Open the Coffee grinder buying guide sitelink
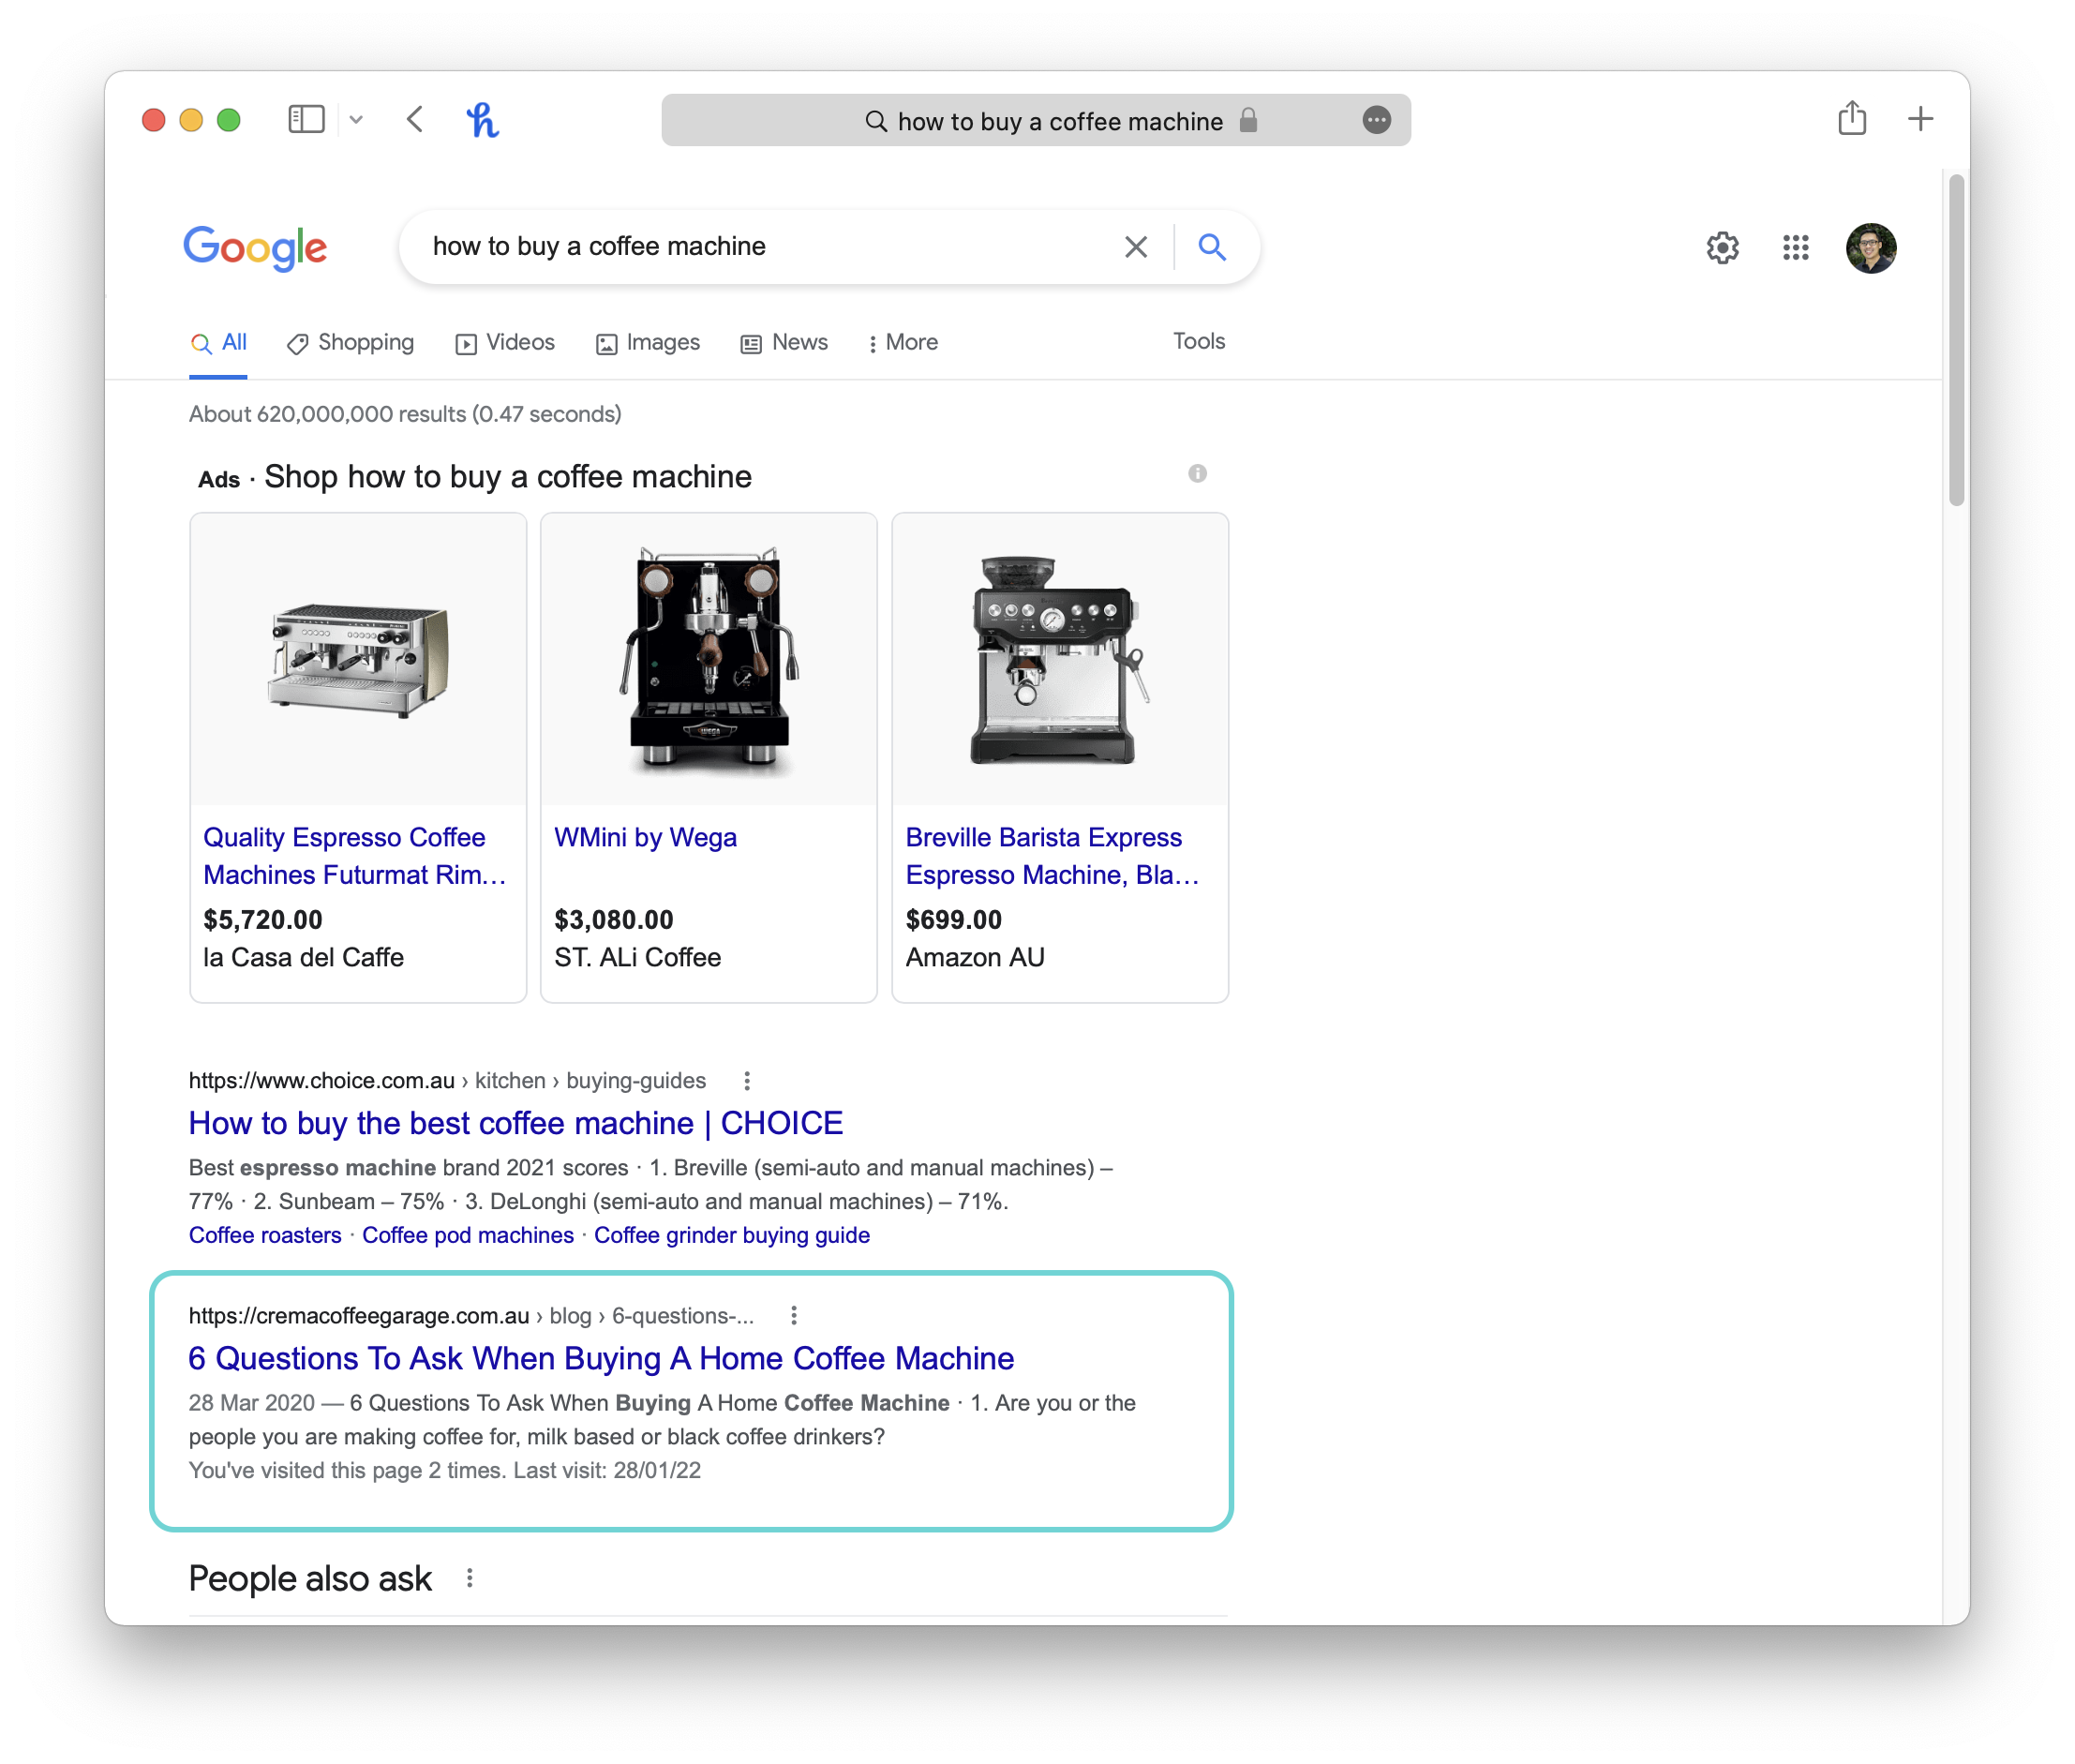The image size is (2075, 1764). pos(732,1236)
